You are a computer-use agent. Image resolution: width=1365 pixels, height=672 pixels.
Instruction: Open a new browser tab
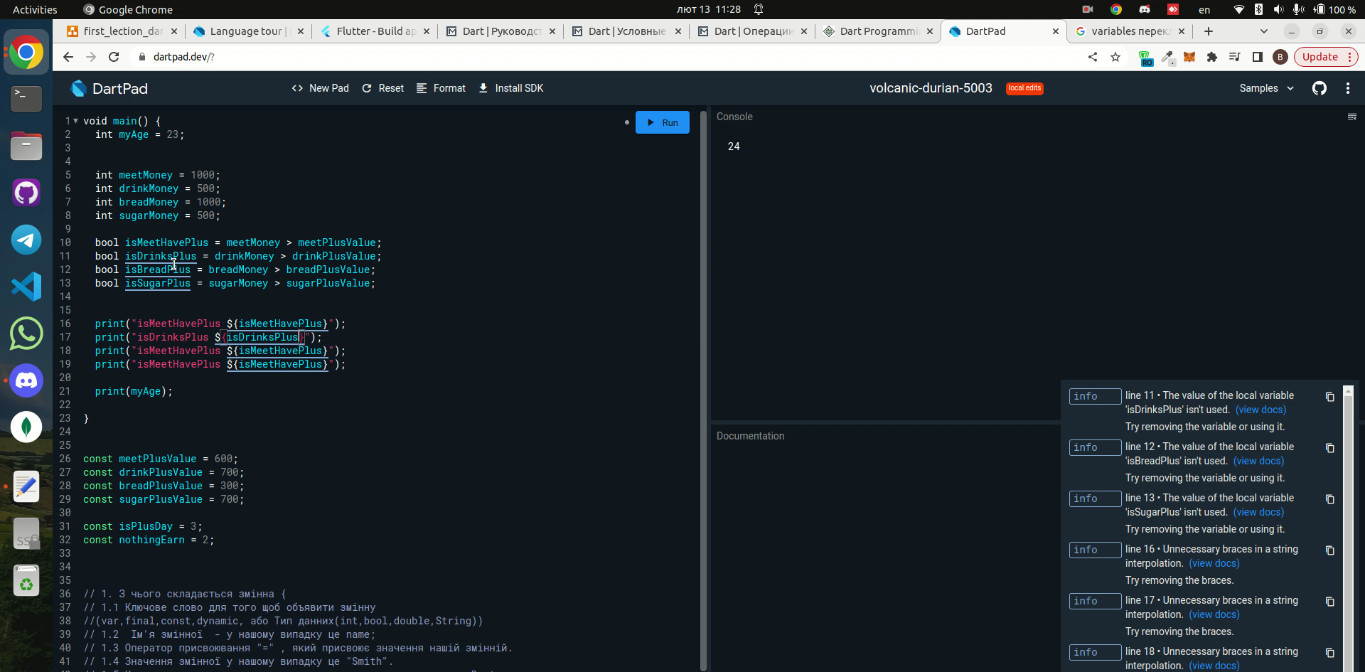pyautogui.click(x=1208, y=31)
